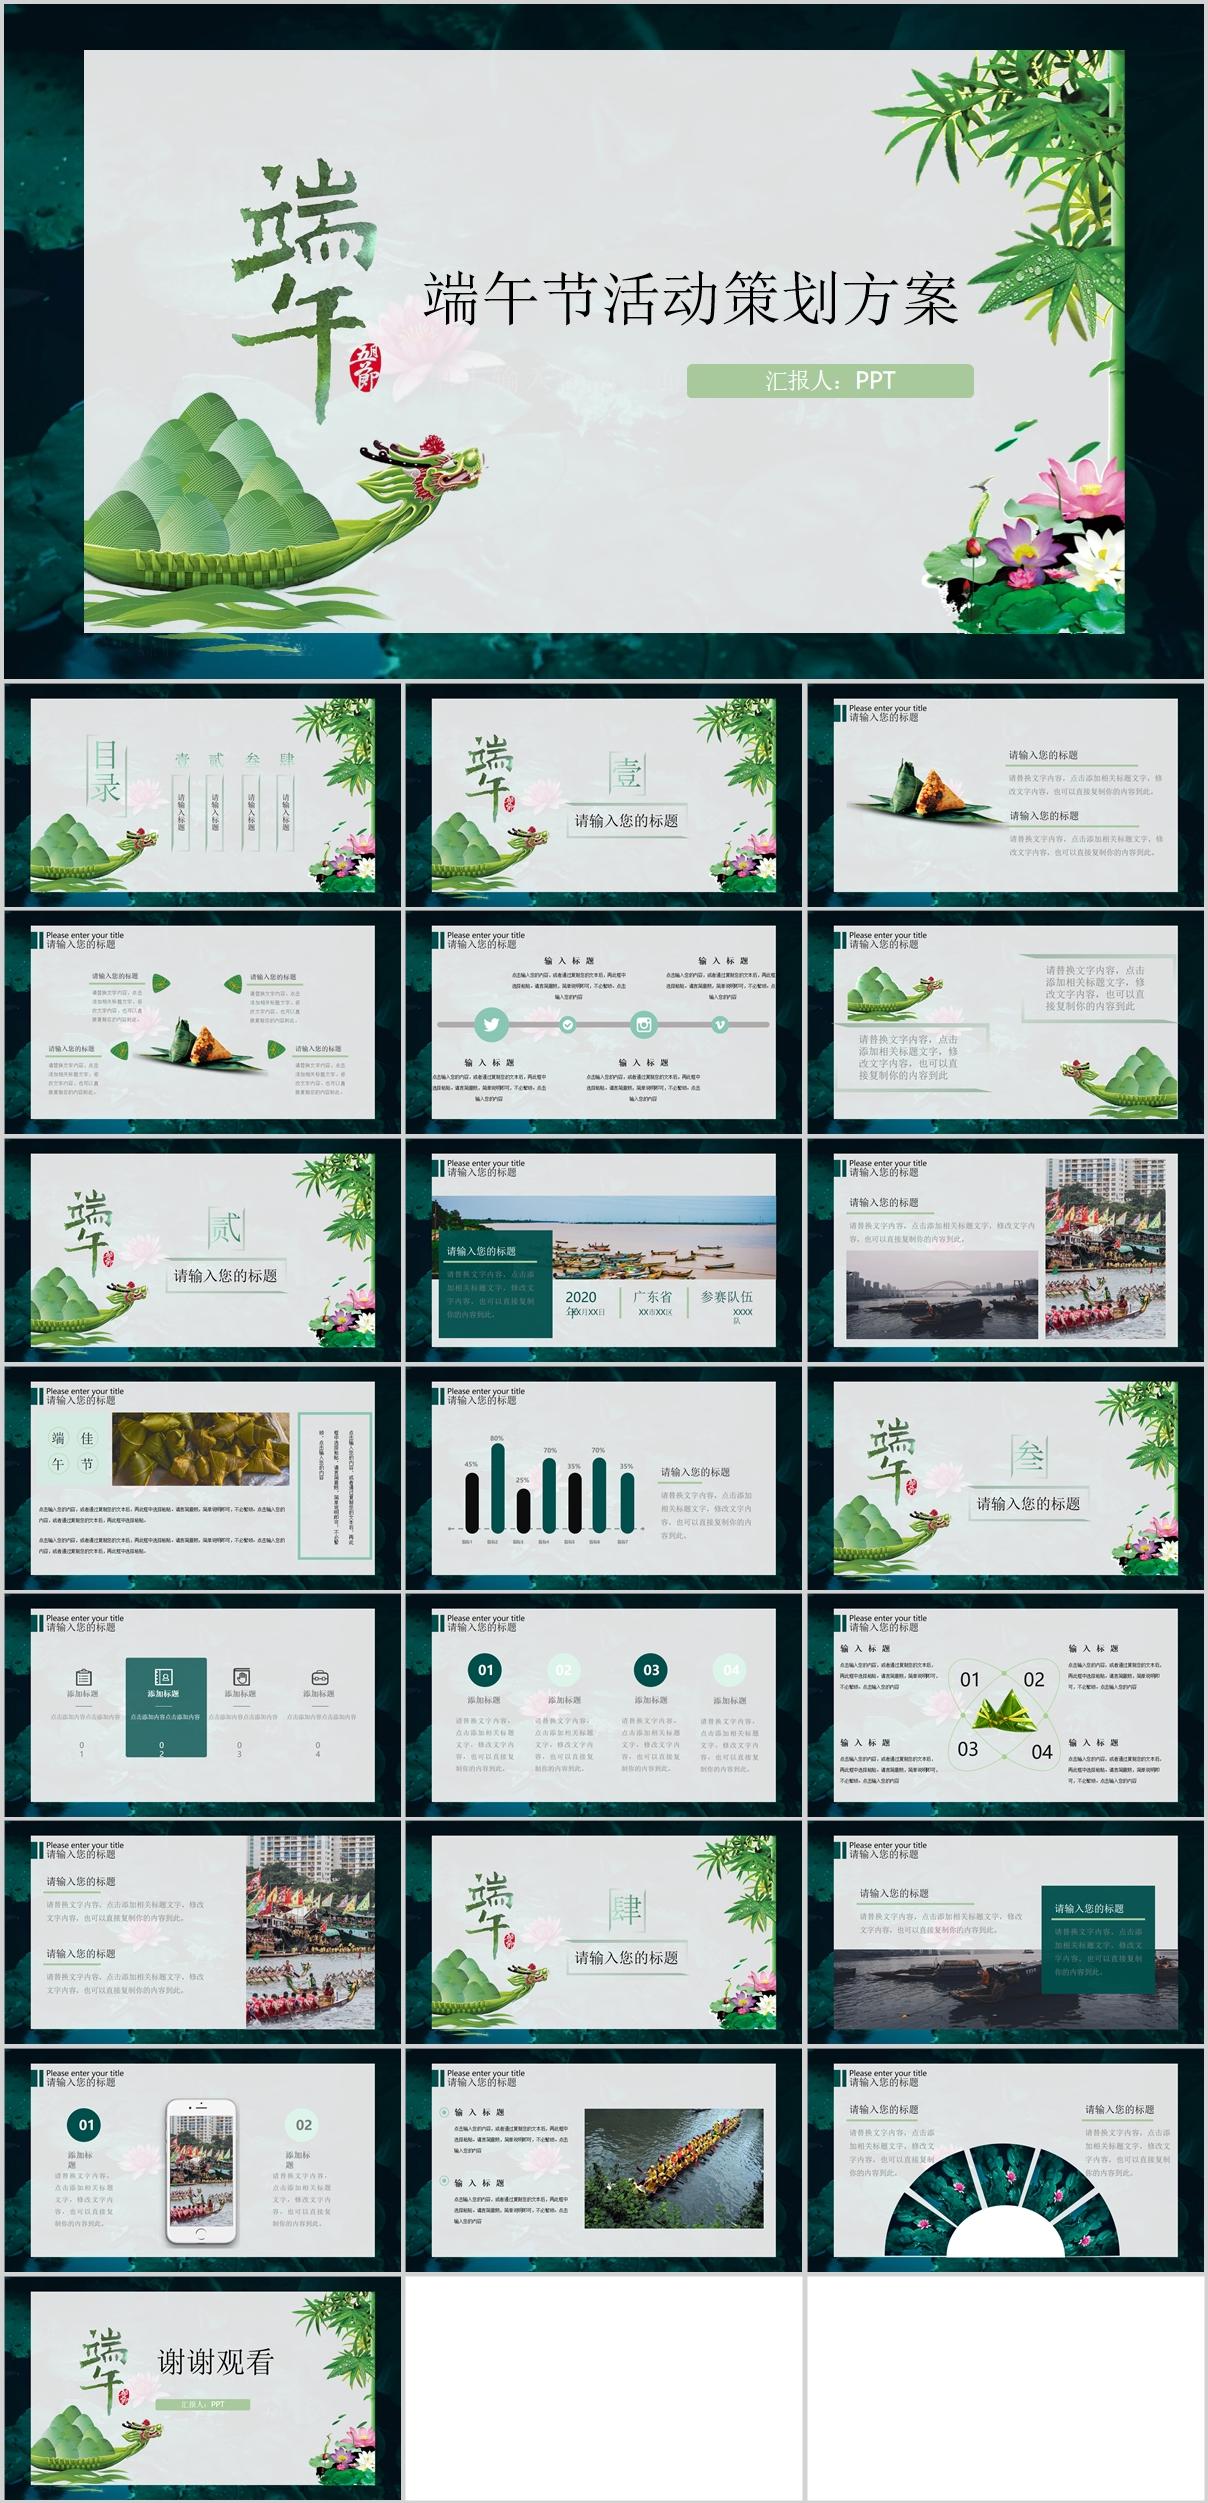Click the 25% bar in the bar chart
Viewport: 1208px width, 2503px height.
pyautogui.click(x=523, y=1510)
